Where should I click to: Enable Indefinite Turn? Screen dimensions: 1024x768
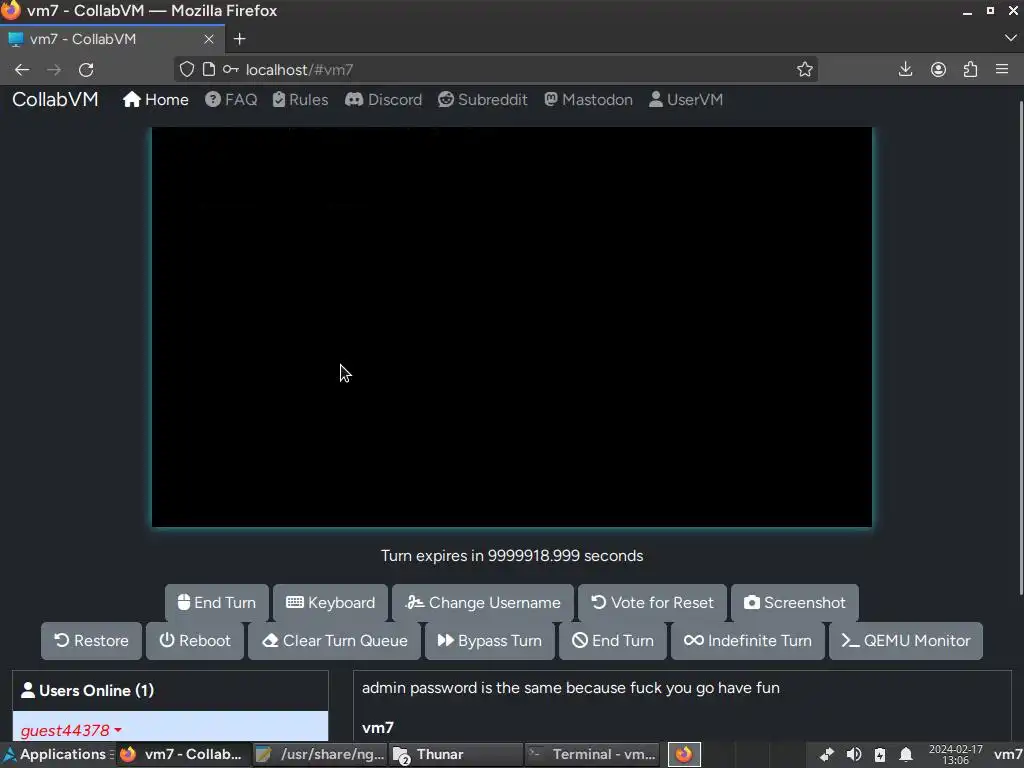coord(748,641)
